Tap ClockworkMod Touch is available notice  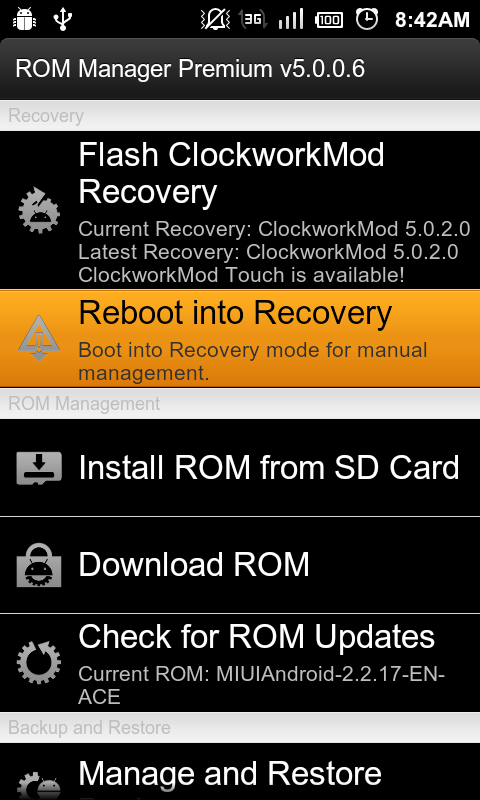pyautogui.click(x=241, y=275)
